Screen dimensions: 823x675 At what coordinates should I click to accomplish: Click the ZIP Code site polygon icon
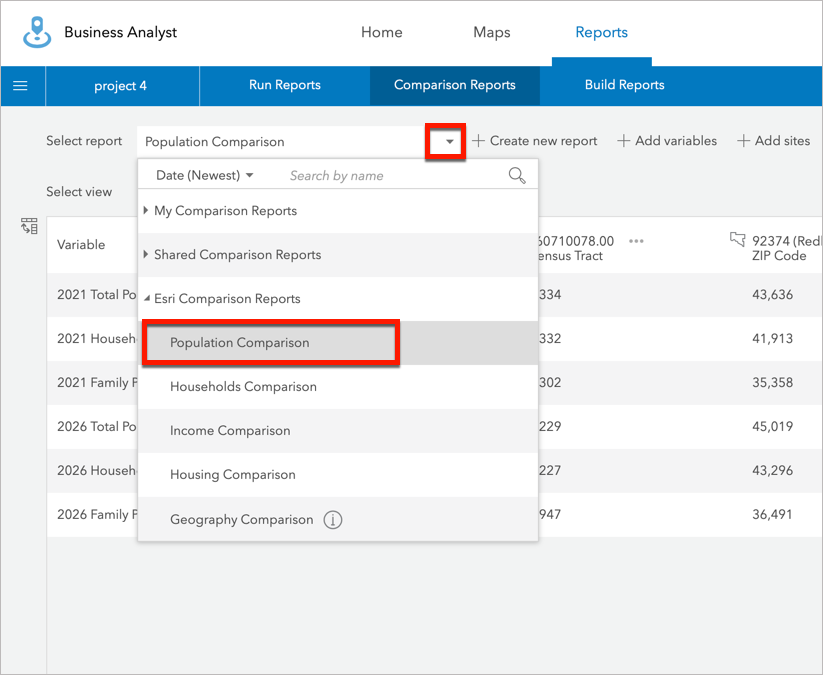point(738,240)
